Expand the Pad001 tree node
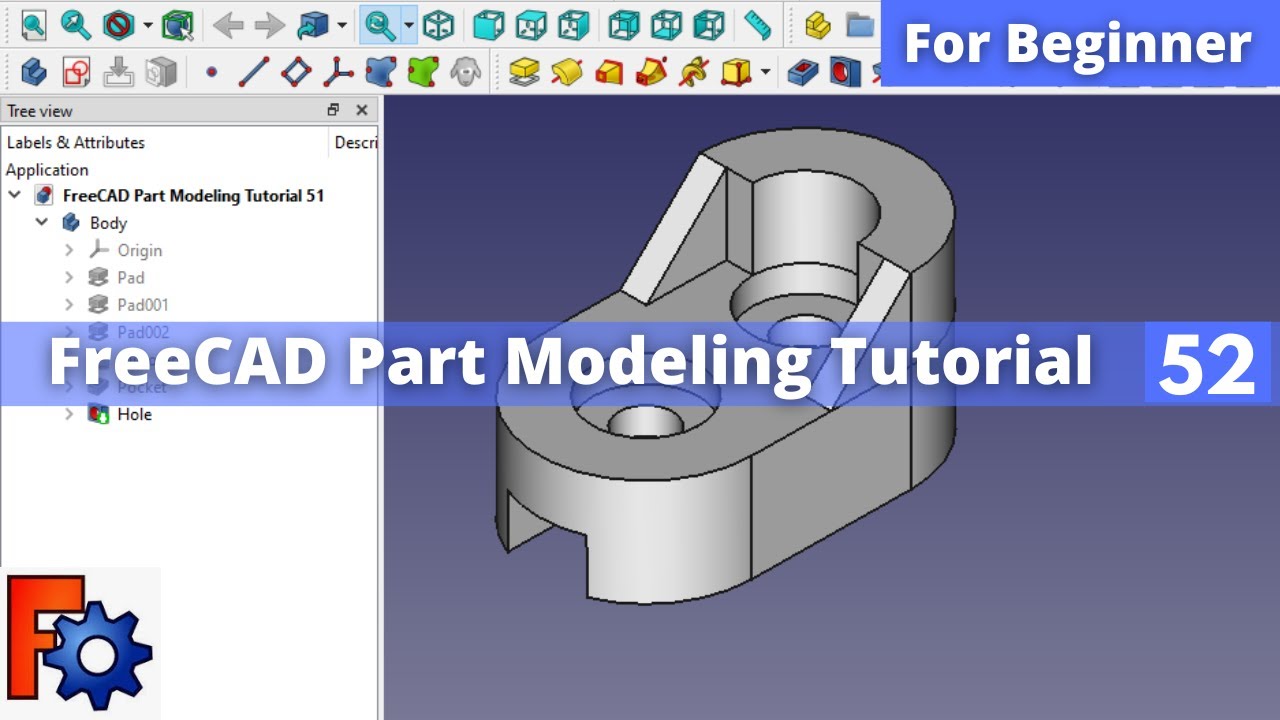1280x720 pixels. pos(69,304)
